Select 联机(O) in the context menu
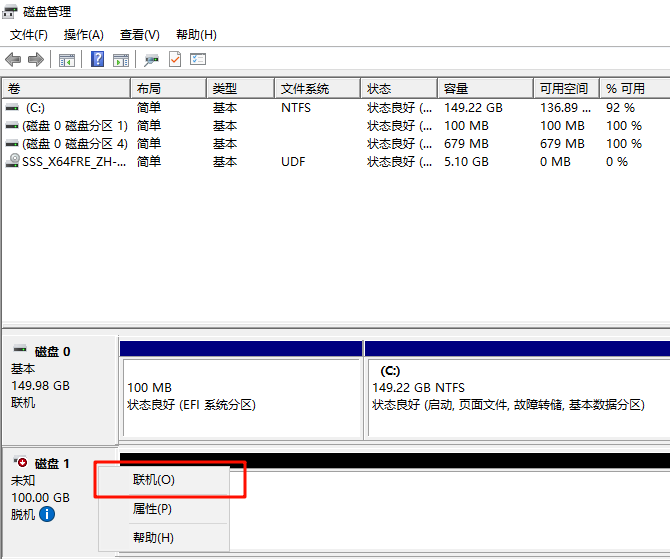The height and width of the screenshot is (559, 670). (154, 480)
